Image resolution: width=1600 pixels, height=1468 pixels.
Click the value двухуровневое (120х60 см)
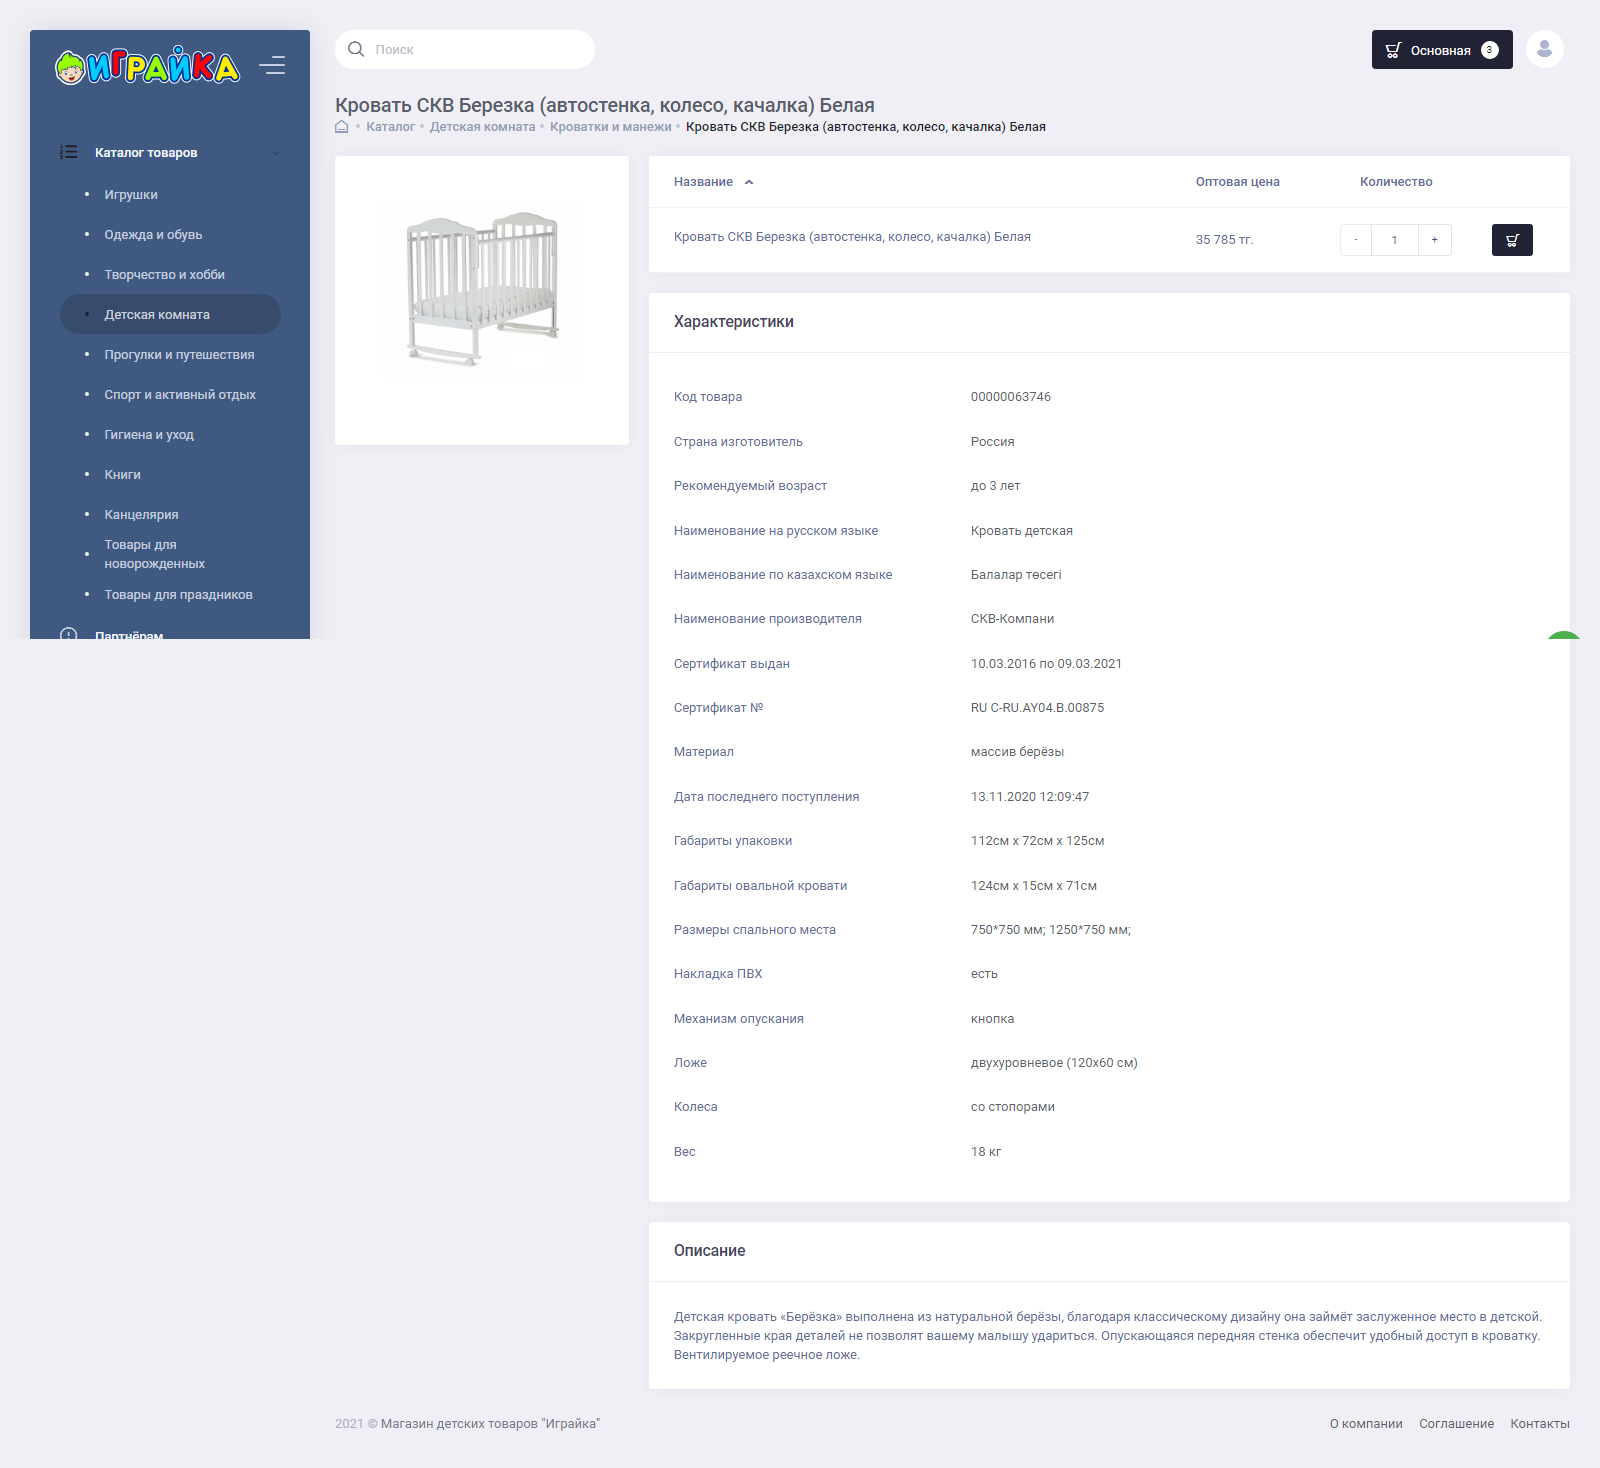[1054, 1063]
